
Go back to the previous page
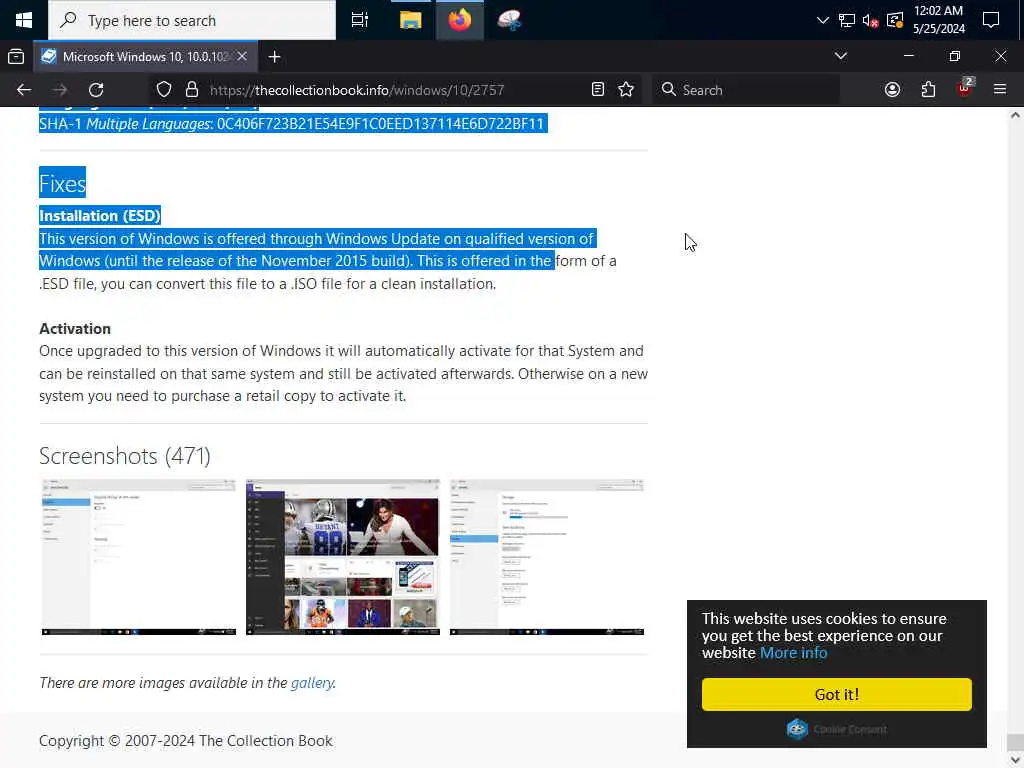click(x=24, y=89)
